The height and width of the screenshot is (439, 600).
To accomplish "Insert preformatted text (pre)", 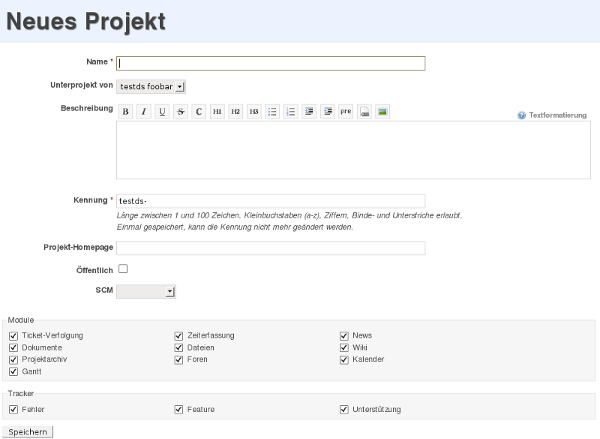I will click(x=346, y=112).
